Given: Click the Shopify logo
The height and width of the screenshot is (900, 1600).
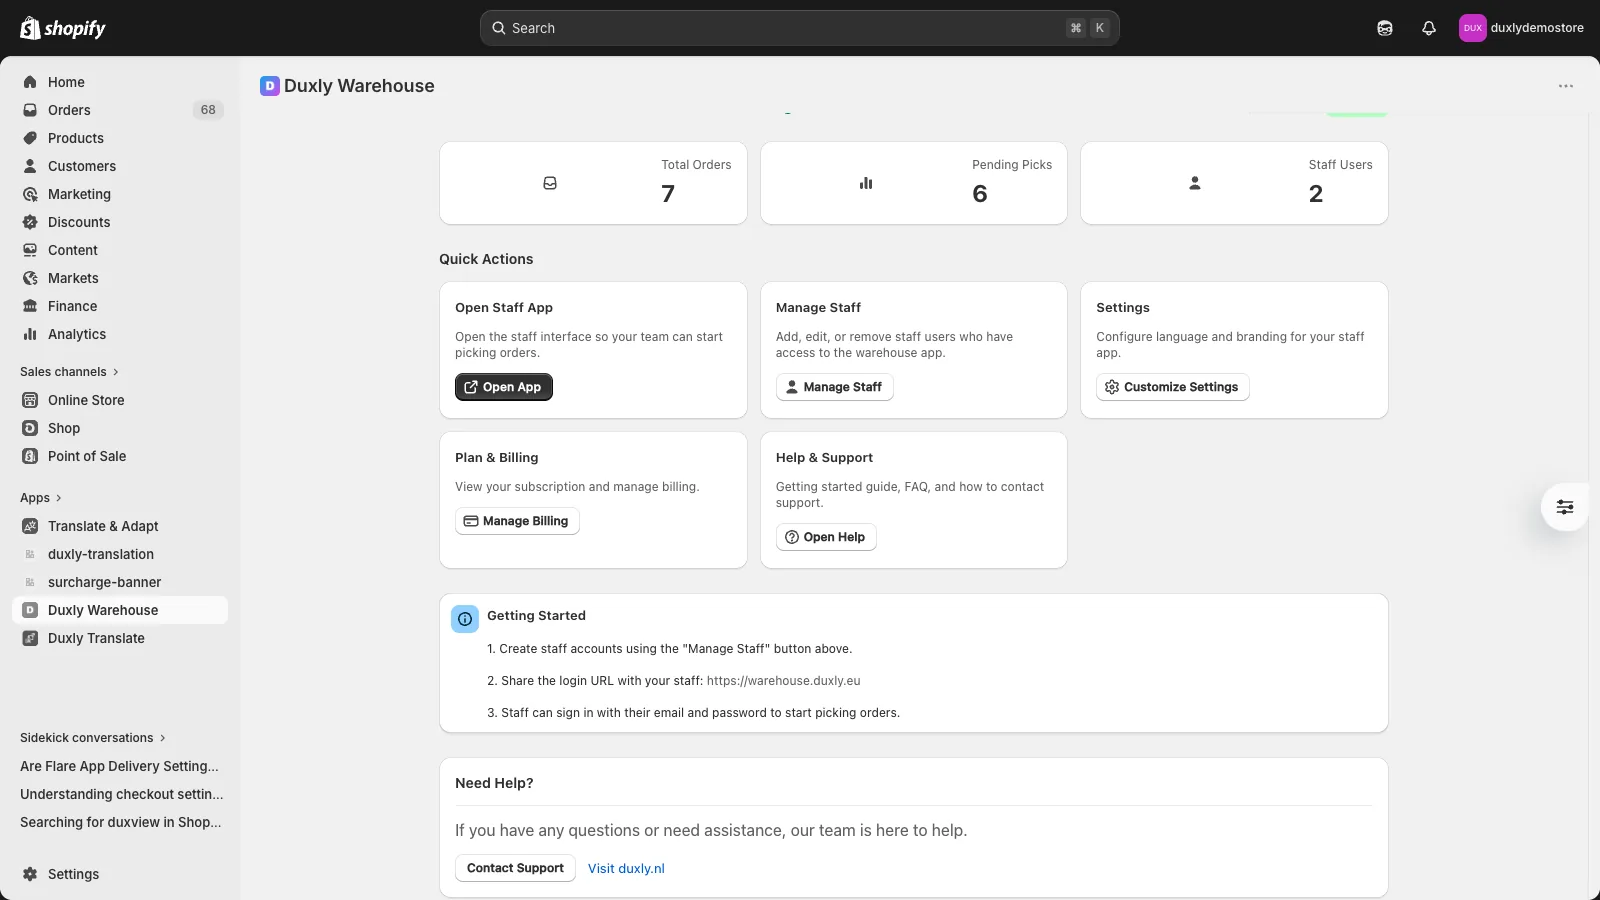Looking at the screenshot, I should [63, 28].
